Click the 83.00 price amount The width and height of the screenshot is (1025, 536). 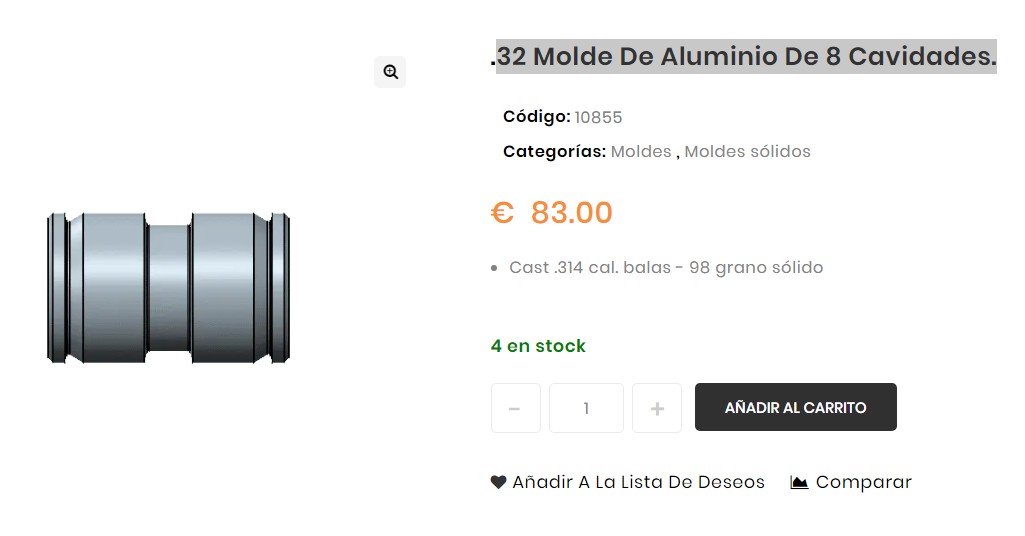point(571,213)
